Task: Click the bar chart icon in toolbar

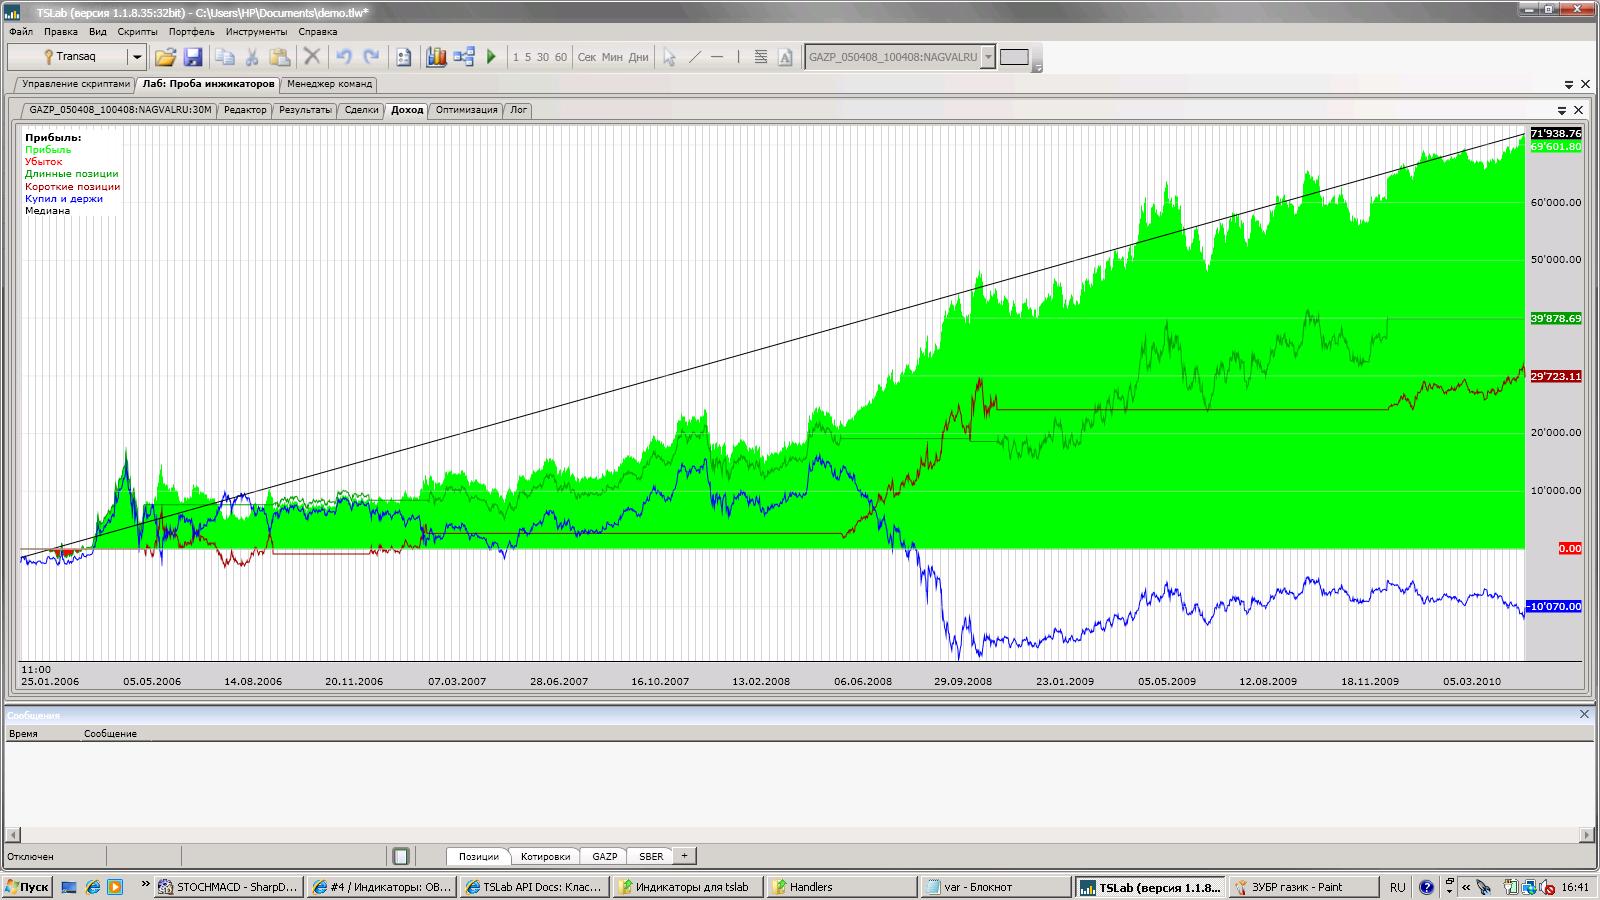Action: tap(436, 57)
